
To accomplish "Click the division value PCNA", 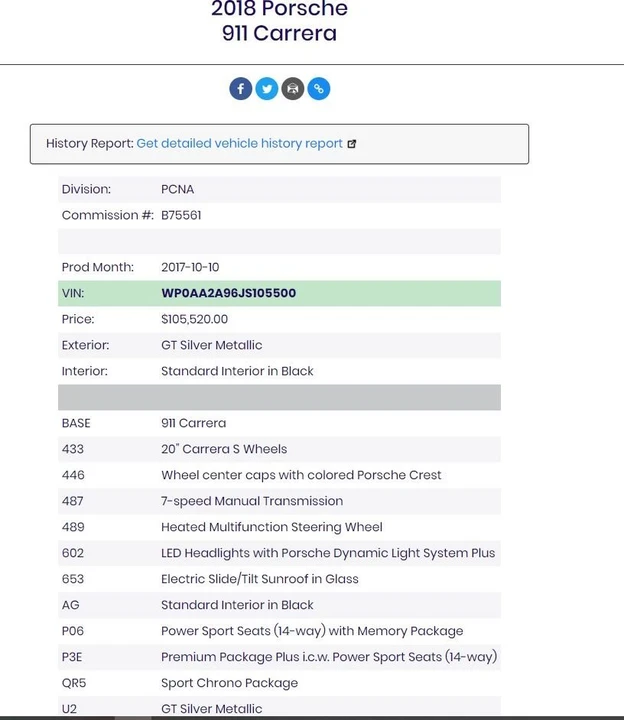I will coord(177,189).
